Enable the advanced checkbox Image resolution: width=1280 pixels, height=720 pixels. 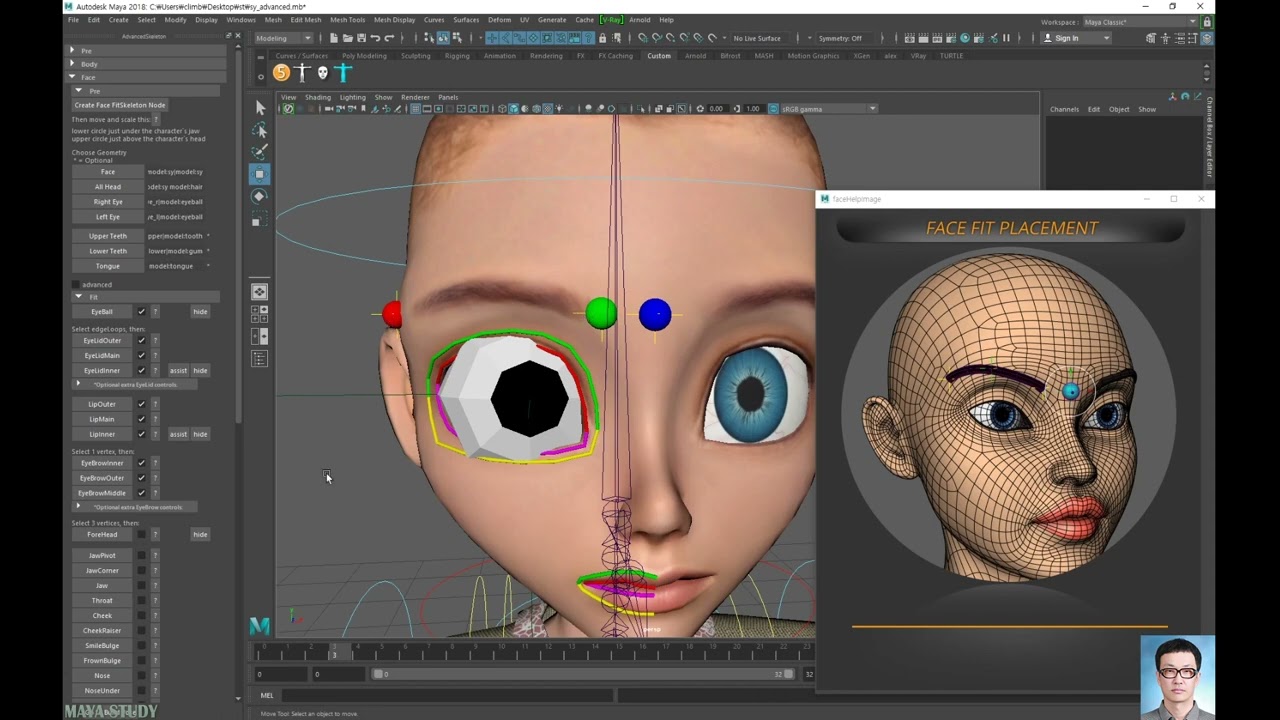click(x=76, y=285)
